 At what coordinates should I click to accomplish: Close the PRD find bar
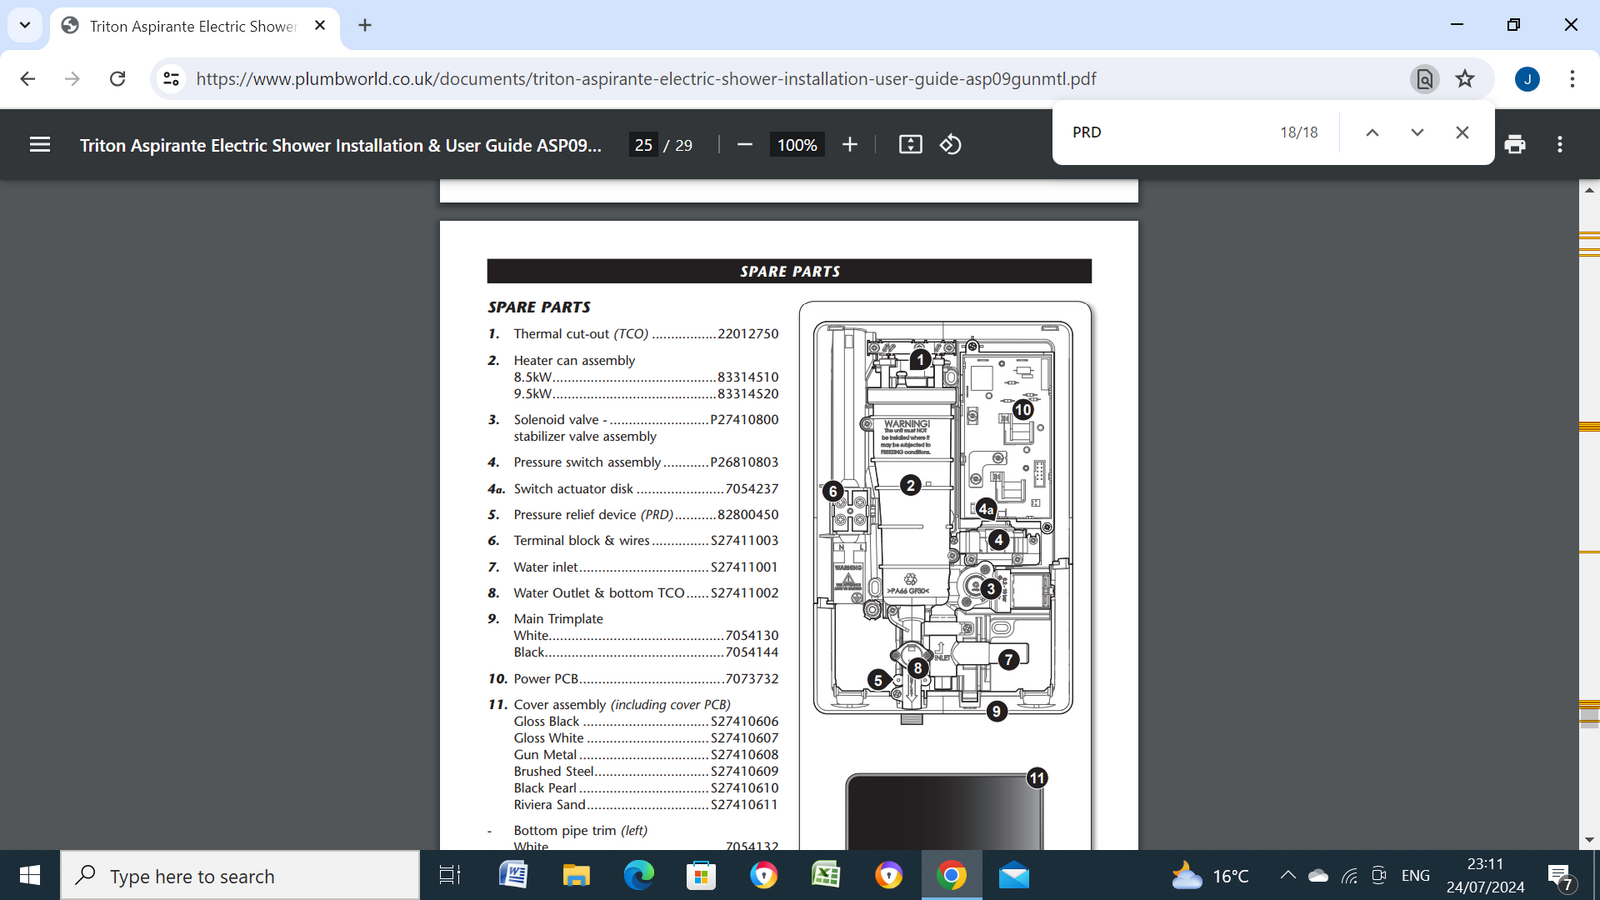click(1462, 131)
